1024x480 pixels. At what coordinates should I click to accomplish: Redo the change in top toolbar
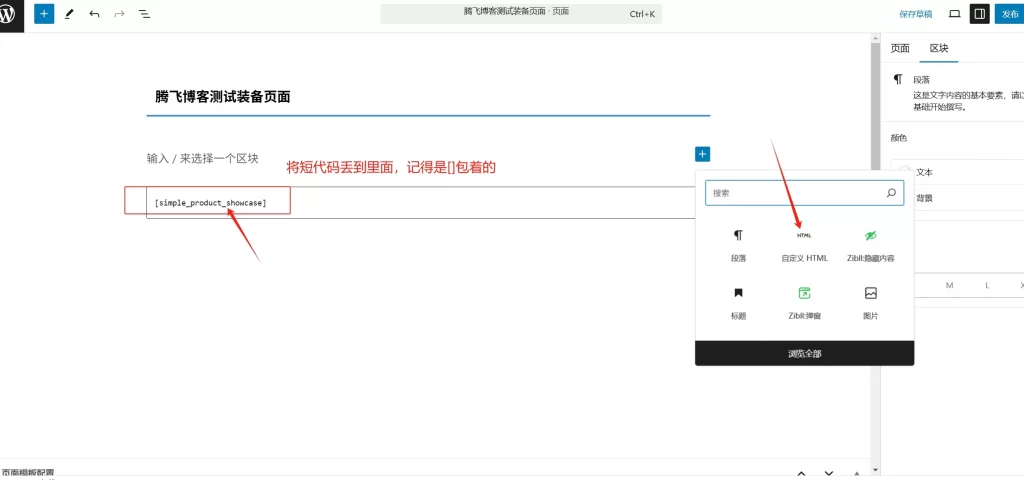tap(120, 14)
